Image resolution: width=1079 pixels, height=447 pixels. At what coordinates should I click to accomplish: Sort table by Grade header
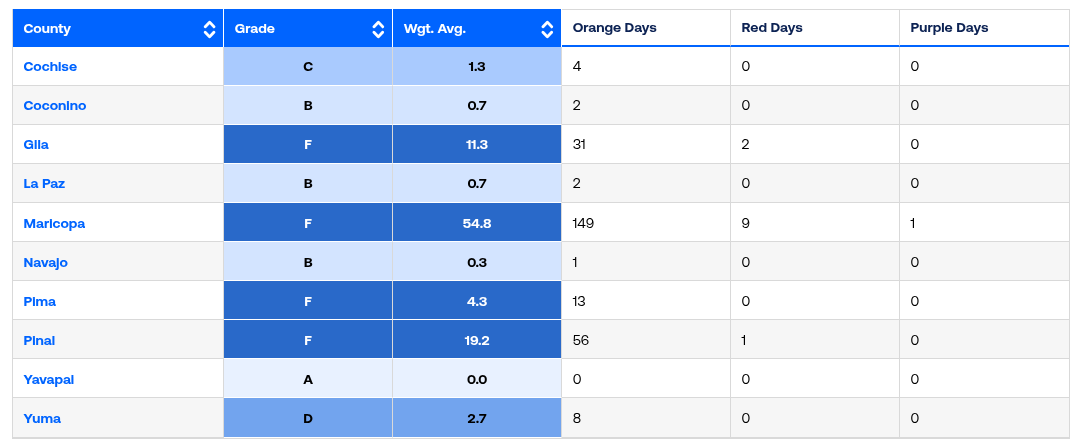coord(255,29)
